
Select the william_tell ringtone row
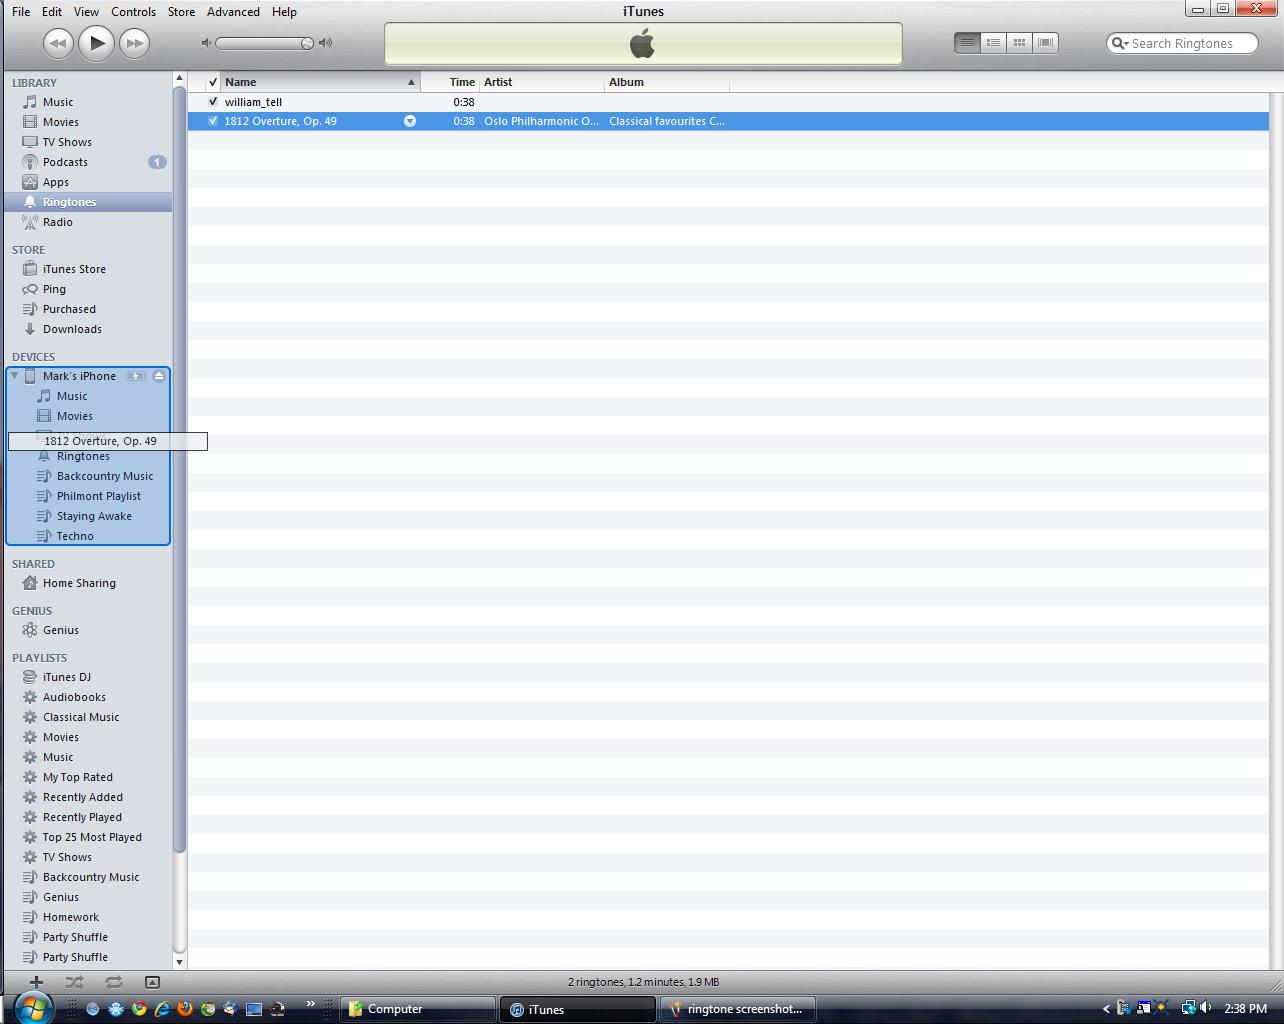(728, 102)
